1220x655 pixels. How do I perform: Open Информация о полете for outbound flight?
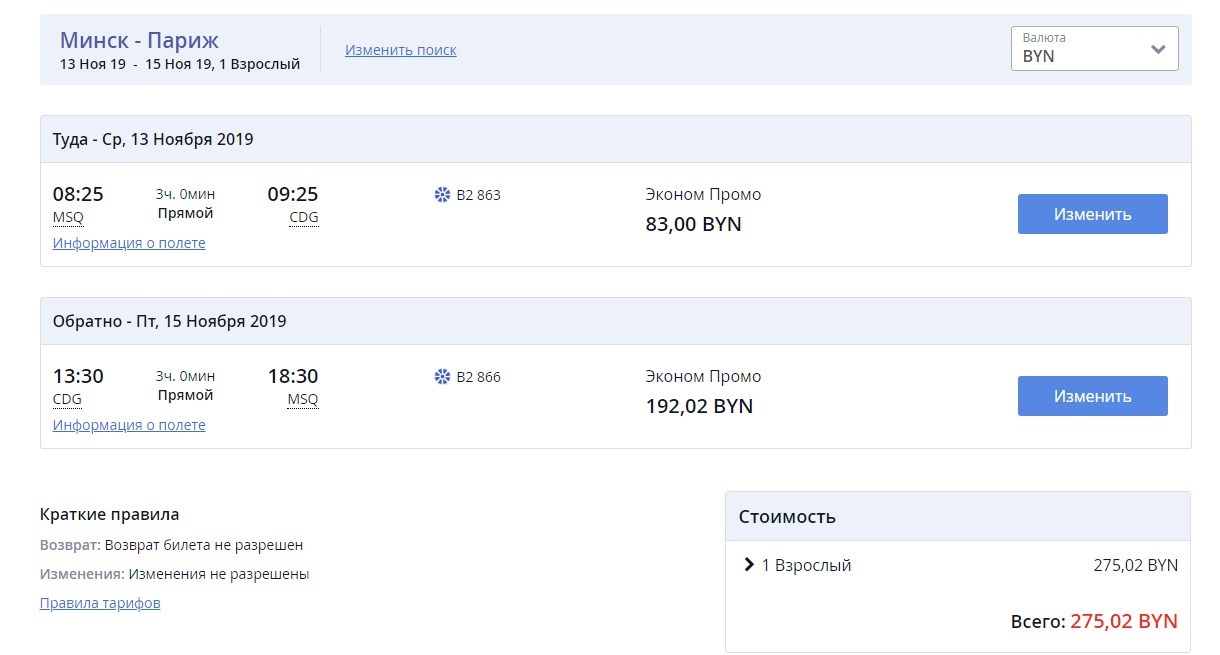pyautogui.click(x=129, y=243)
